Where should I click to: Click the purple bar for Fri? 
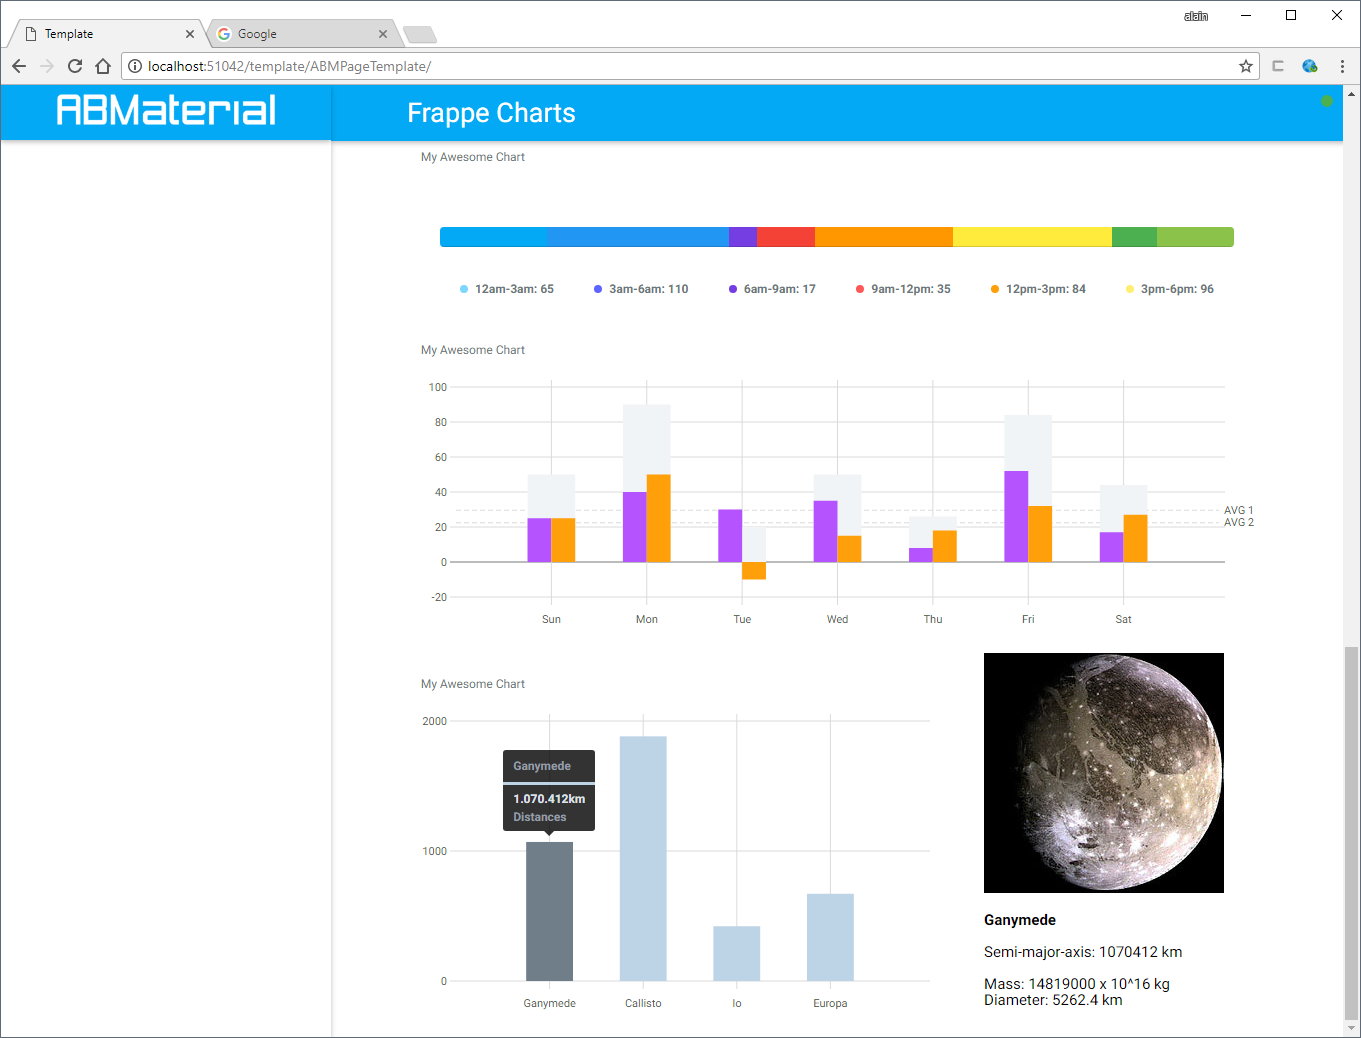click(x=1016, y=516)
